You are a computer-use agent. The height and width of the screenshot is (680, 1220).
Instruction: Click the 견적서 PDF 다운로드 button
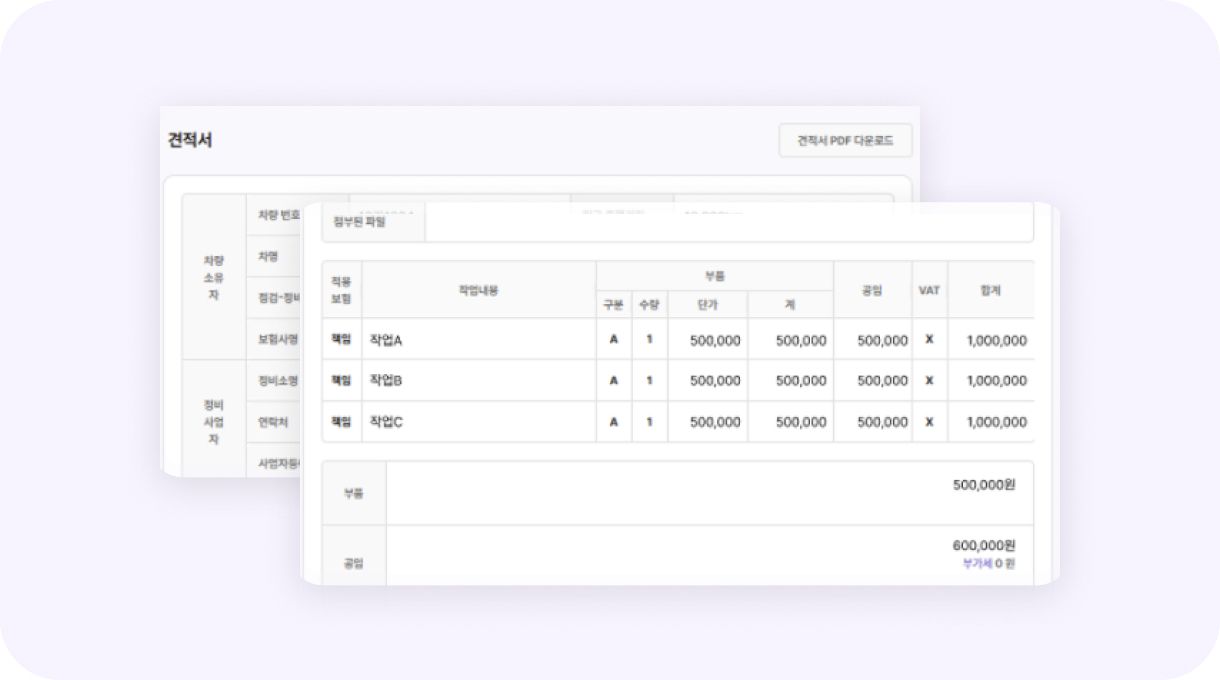pos(845,141)
